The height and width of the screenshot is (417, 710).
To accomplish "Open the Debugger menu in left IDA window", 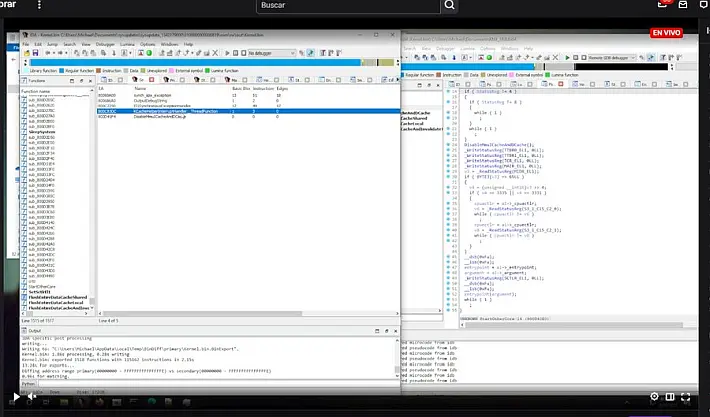I will coord(105,44).
